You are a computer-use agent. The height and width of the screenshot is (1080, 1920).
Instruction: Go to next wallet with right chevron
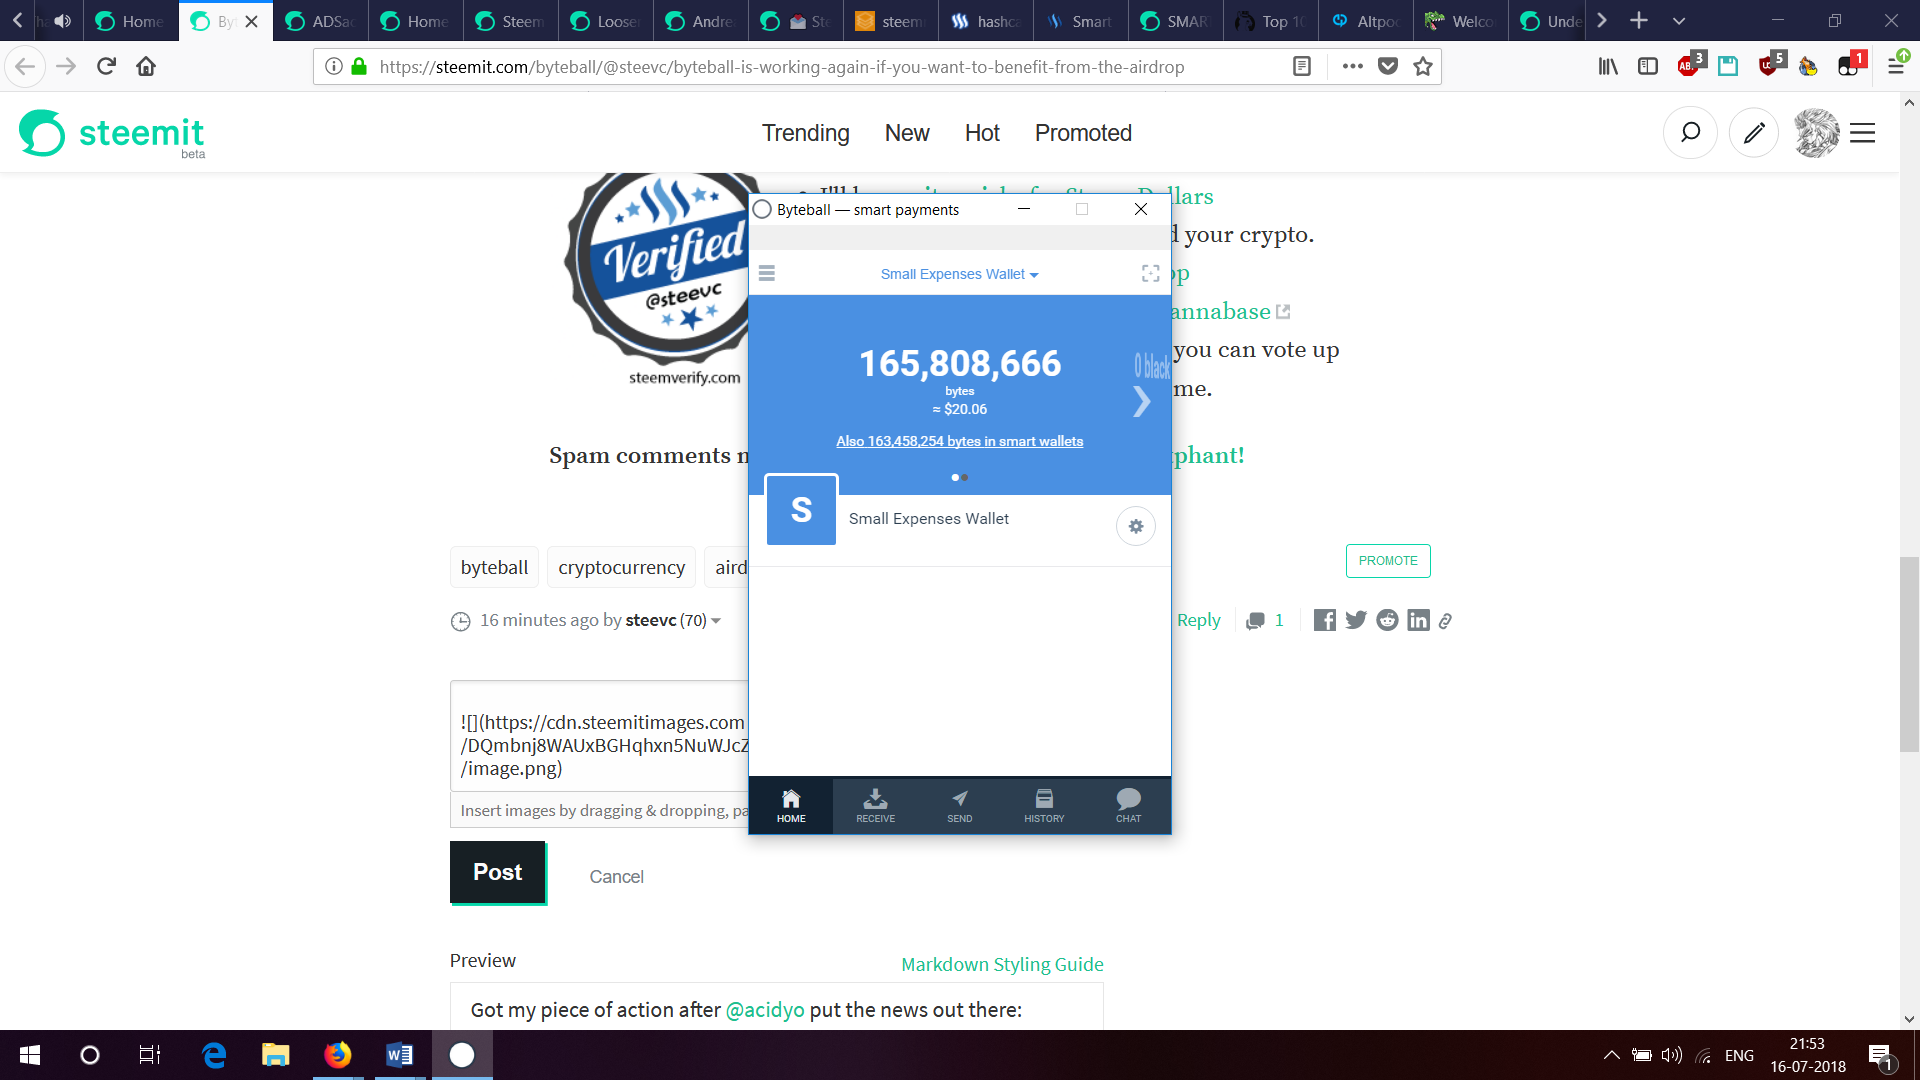click(x=1142, y=402)
